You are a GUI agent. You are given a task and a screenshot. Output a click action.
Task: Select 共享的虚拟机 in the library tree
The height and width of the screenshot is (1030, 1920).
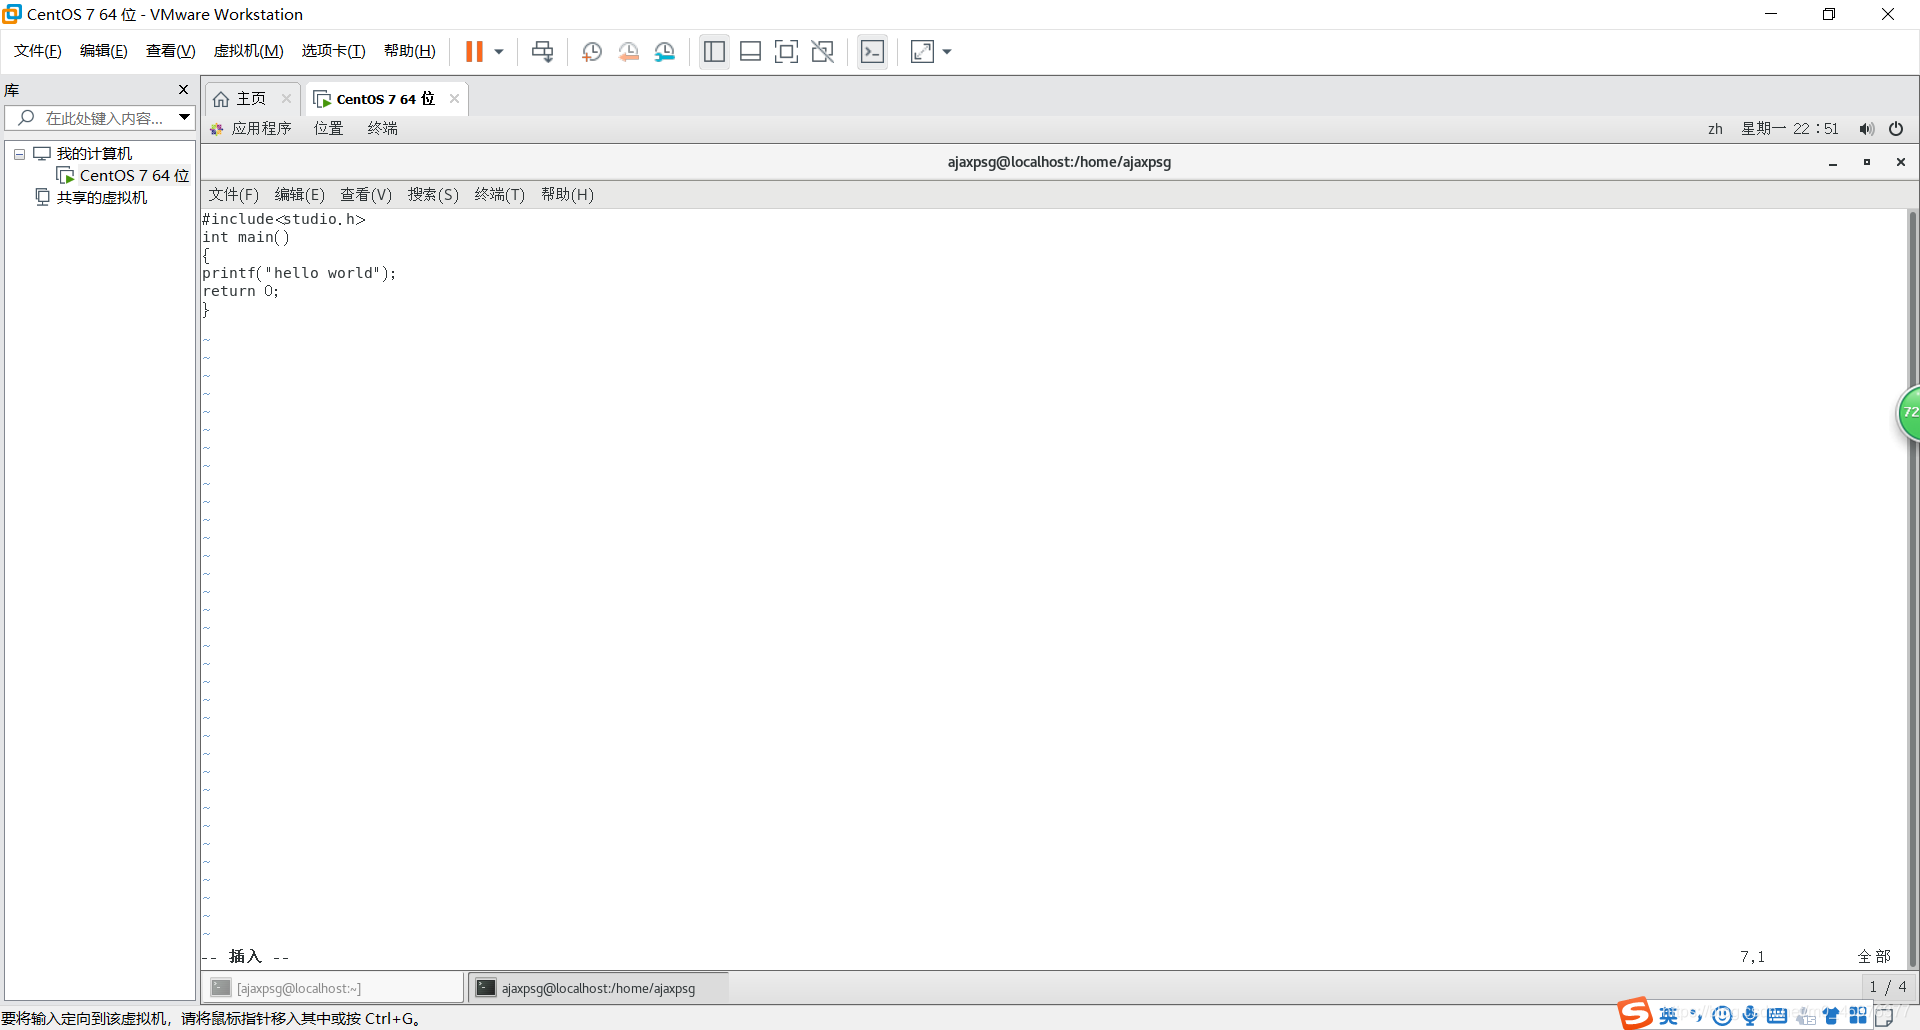point(102,198)
